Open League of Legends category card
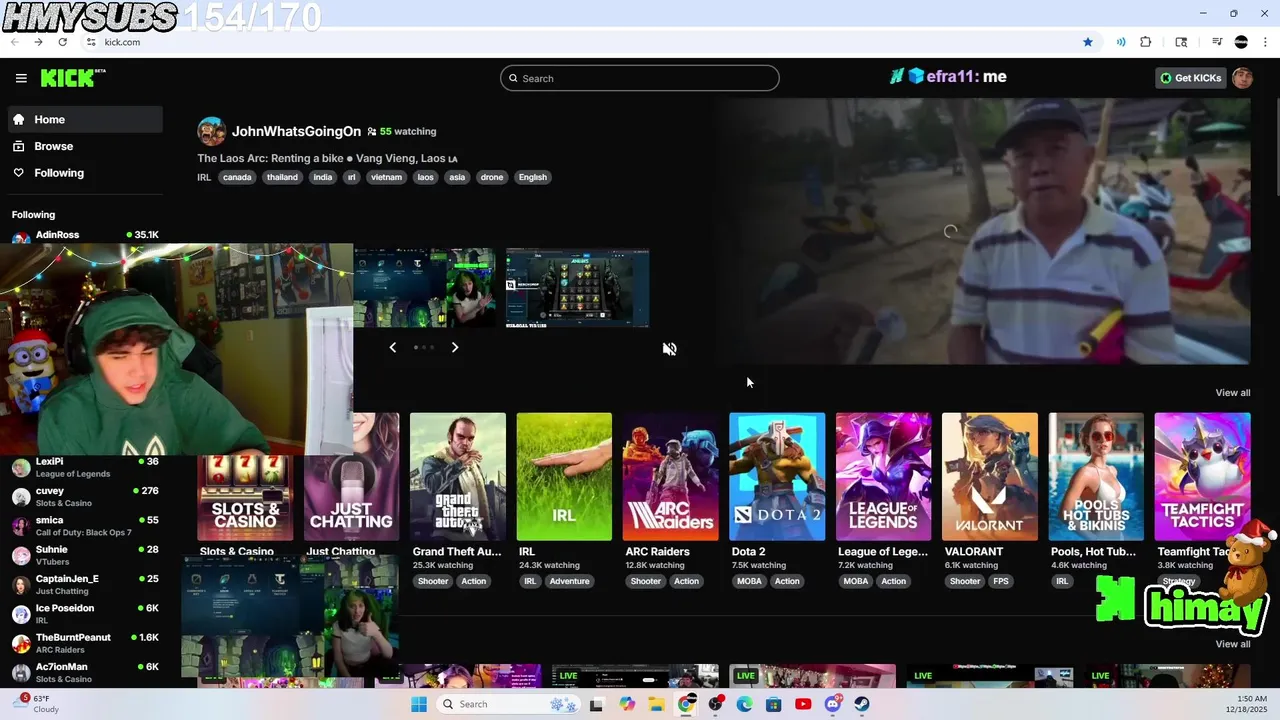1280x720 pixels. (883, 477)
